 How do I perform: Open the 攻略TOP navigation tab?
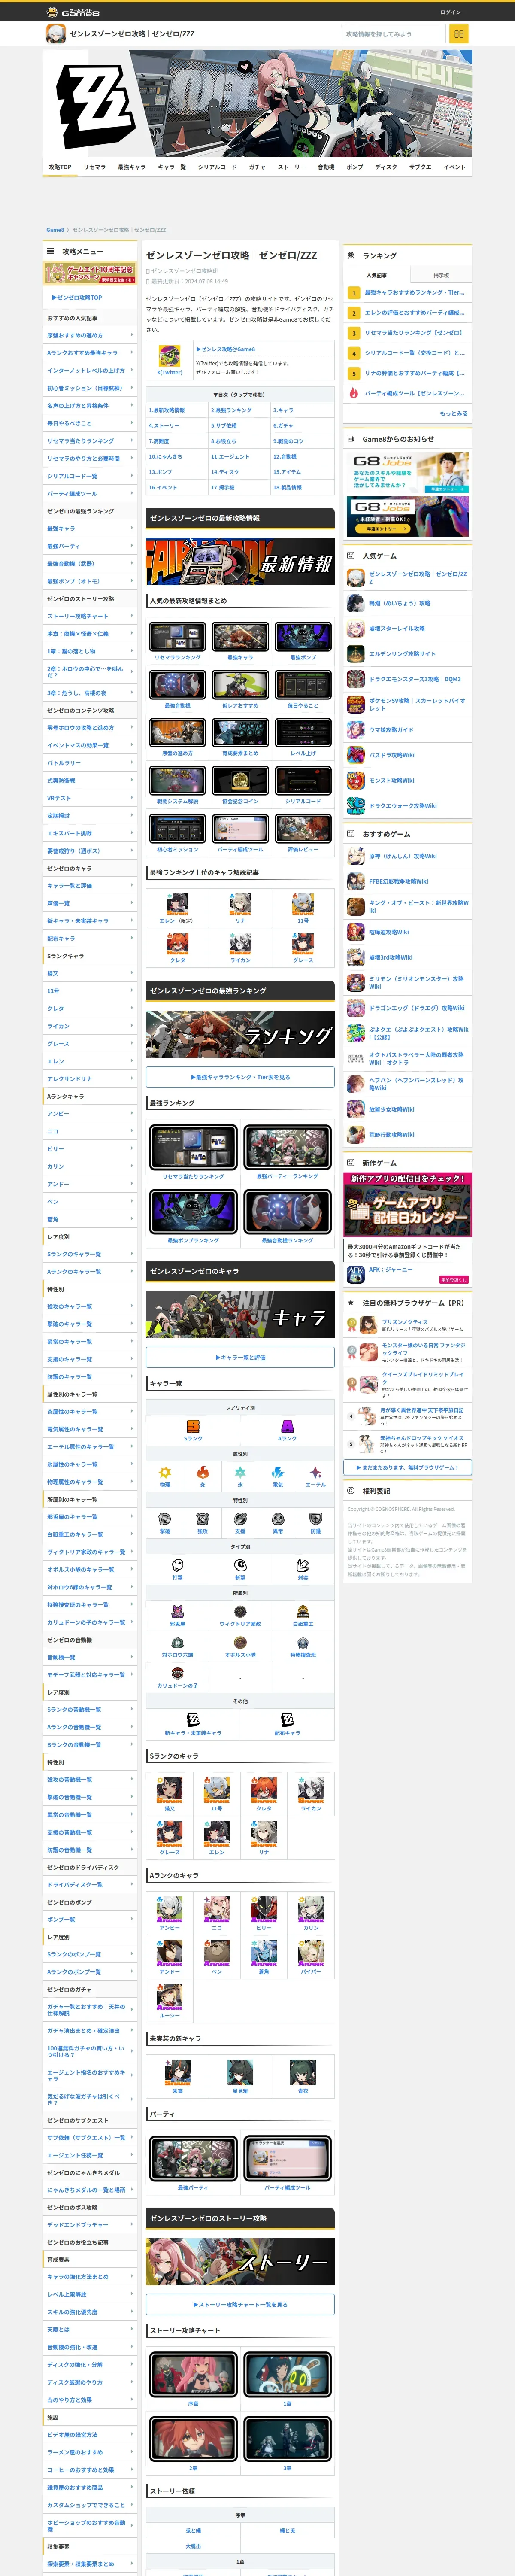pyautogui.click(x=60, y=167)
